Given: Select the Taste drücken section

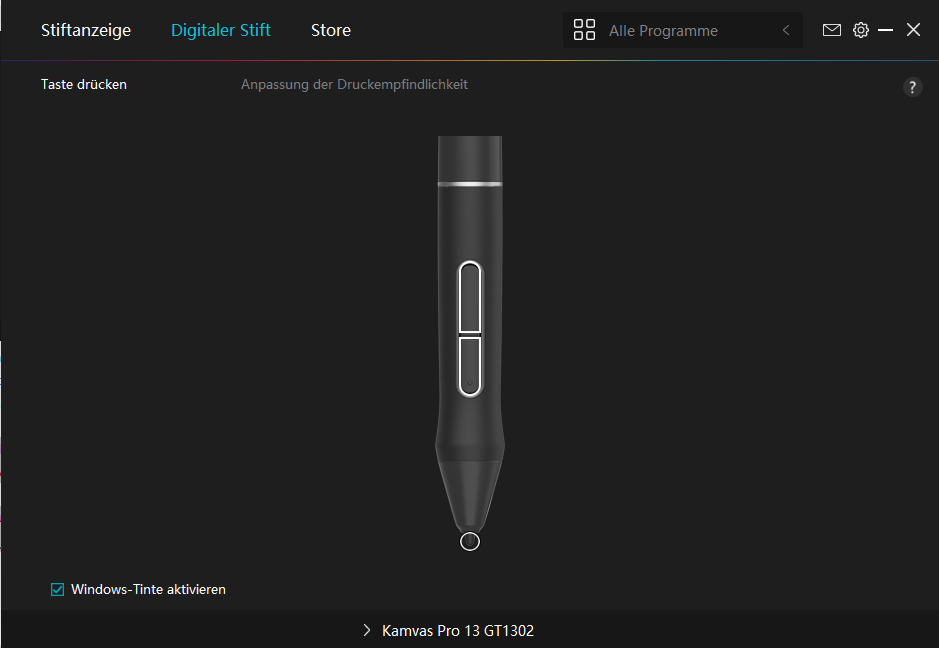Looking at the screenshot, I should [84, 84].
